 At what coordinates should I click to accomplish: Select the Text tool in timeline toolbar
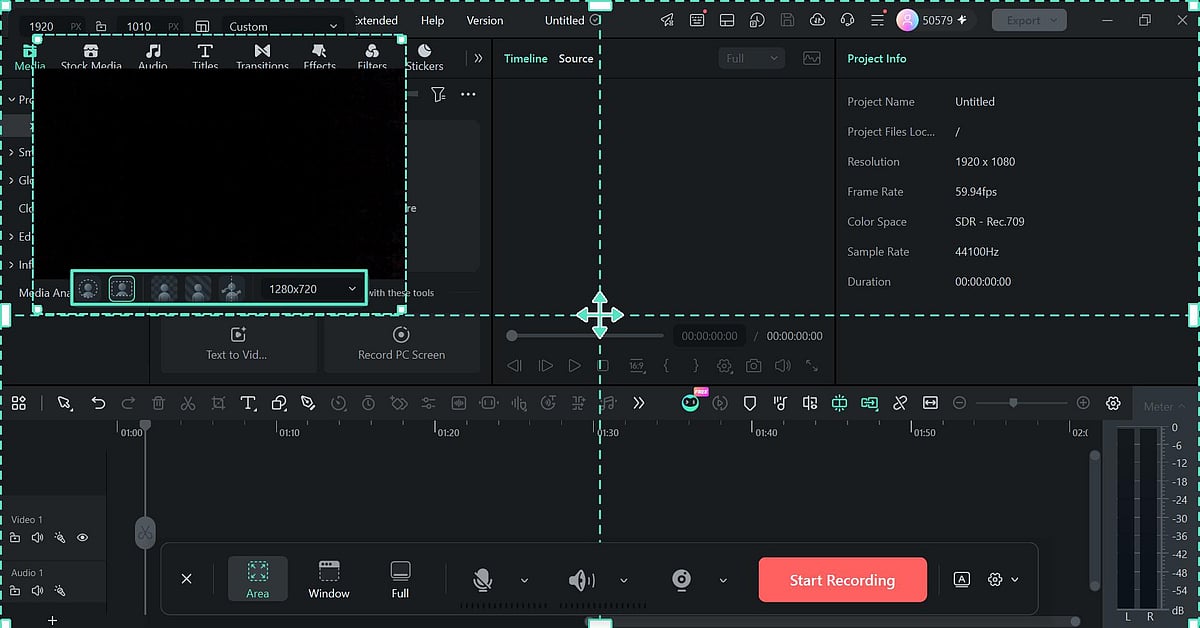248,403
